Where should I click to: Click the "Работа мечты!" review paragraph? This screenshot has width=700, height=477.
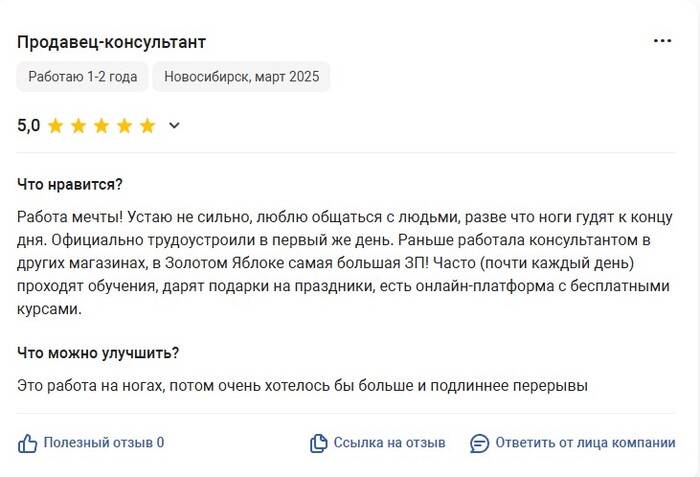click(x=345, y=263)
